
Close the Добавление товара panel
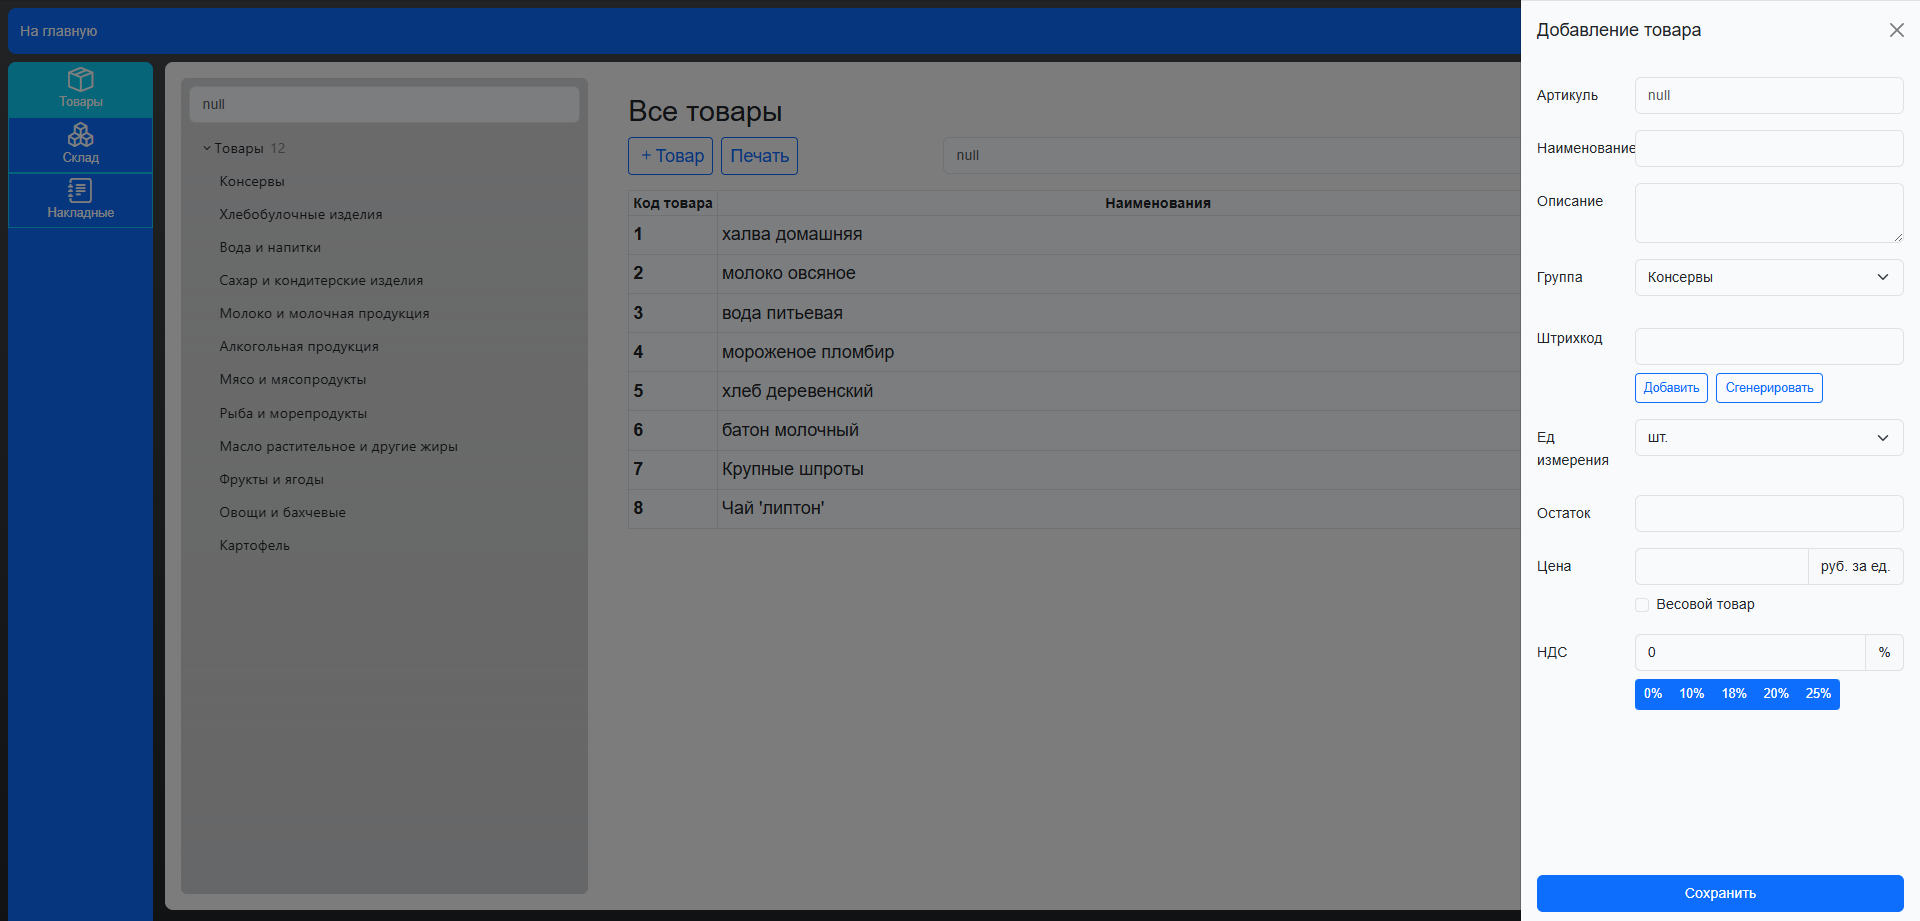(1896, 30)
